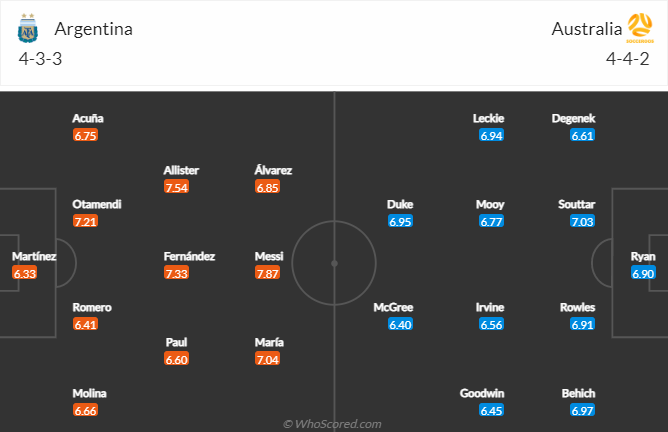Click player McGree's name
Screen dimensions: 668x432
[393, 308]
